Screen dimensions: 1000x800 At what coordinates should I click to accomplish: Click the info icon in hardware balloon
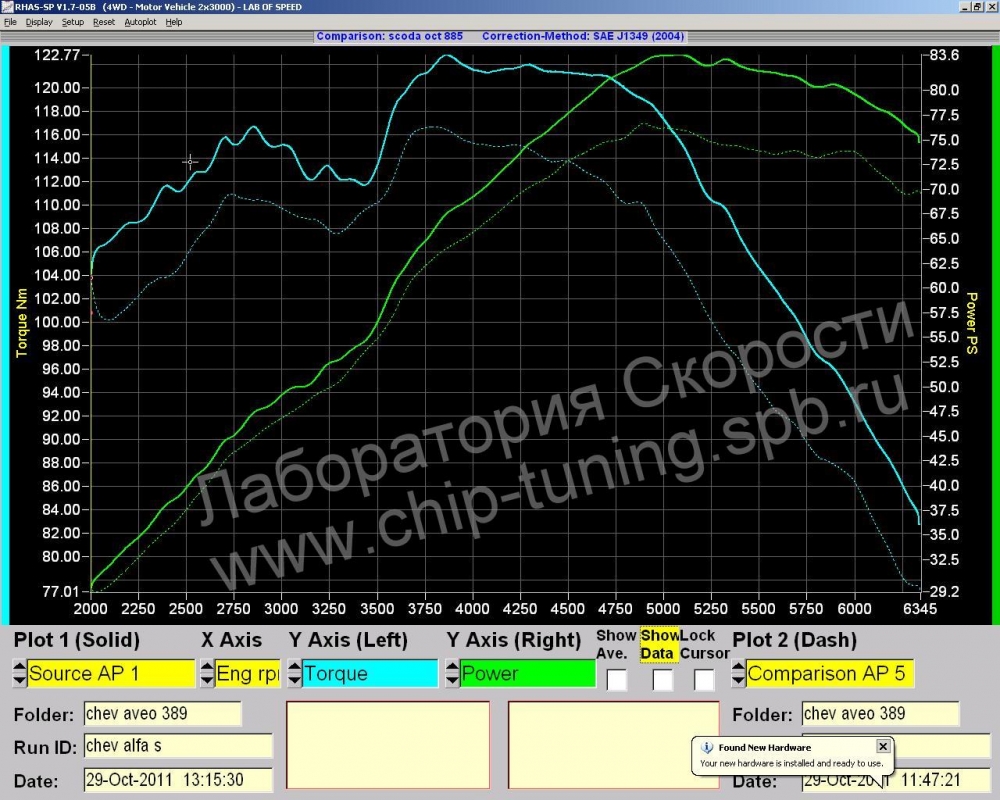707,747
